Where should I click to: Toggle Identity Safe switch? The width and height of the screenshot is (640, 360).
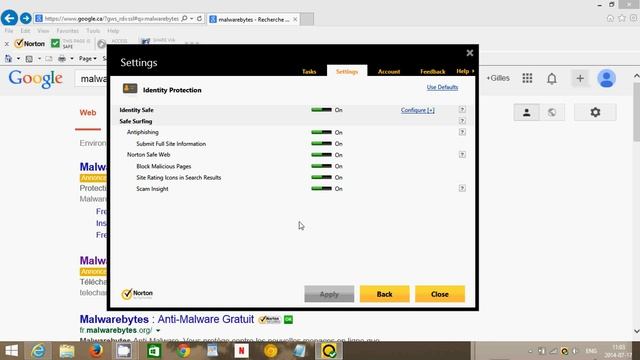321,110
